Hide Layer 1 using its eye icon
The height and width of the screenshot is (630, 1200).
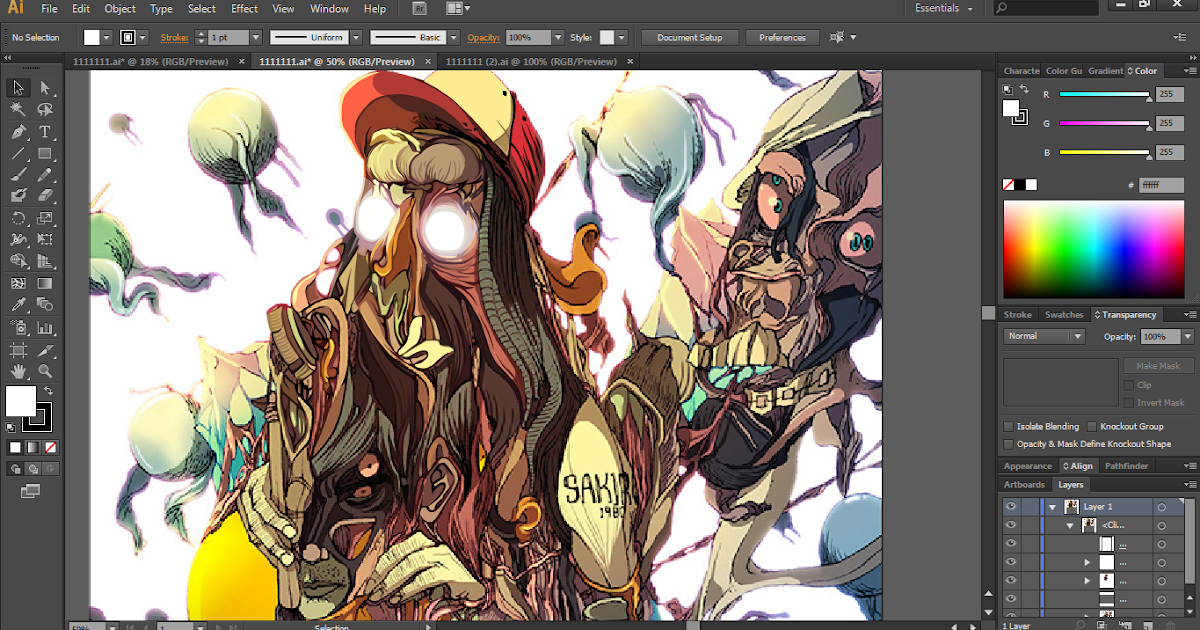1011,507
